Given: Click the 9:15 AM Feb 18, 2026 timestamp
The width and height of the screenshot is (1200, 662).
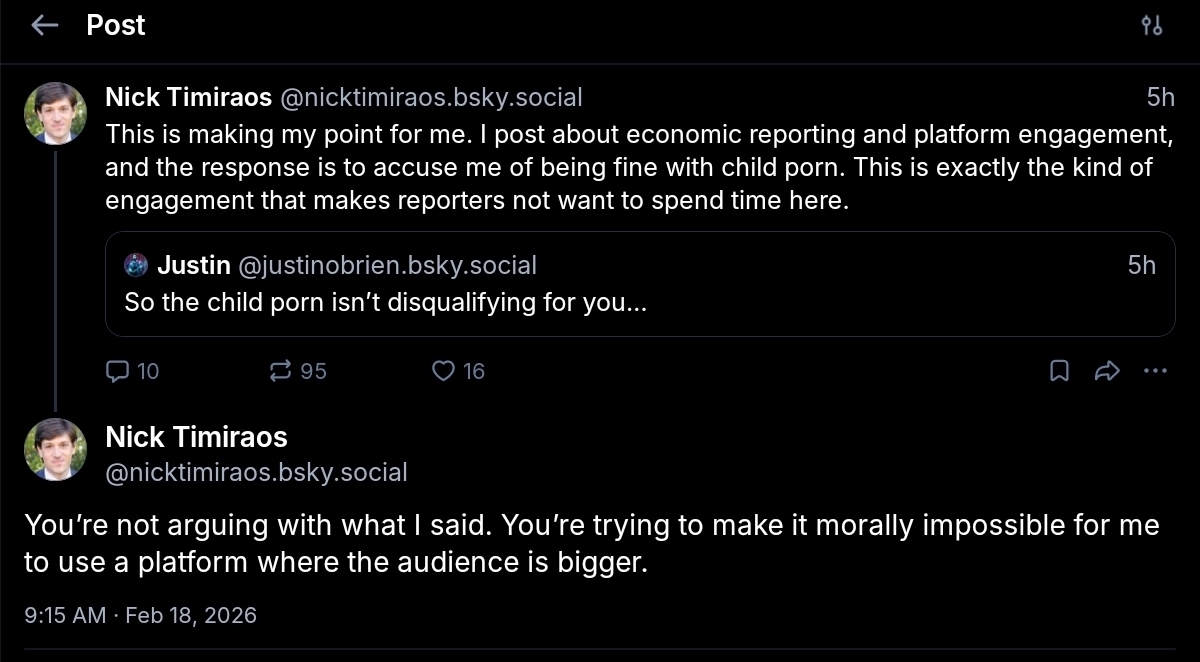Looking at the screenshot, I should 140,615.
